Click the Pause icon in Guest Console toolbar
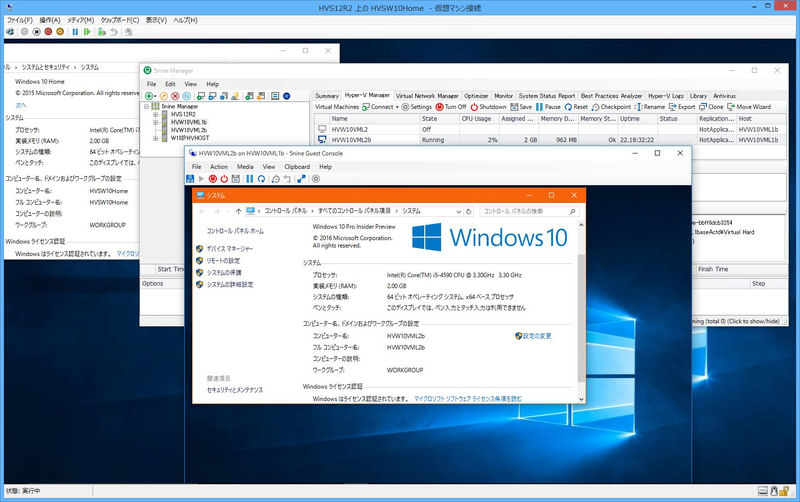The height and width of the screenshot is (502, 800). point(249,178)
